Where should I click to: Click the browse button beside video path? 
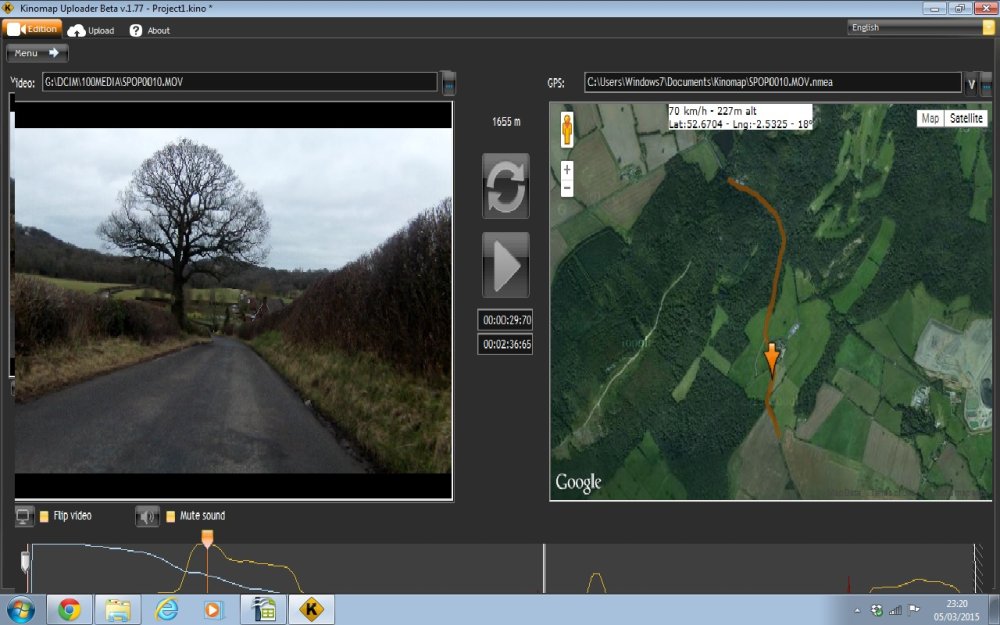[x=449, y=82]
